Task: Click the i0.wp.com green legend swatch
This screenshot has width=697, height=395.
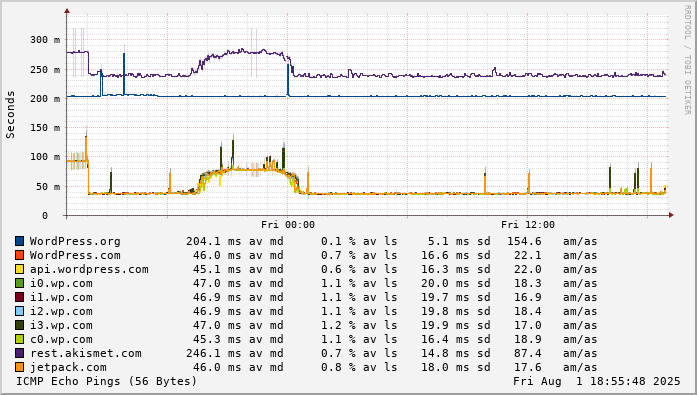Action: (20, 283)
